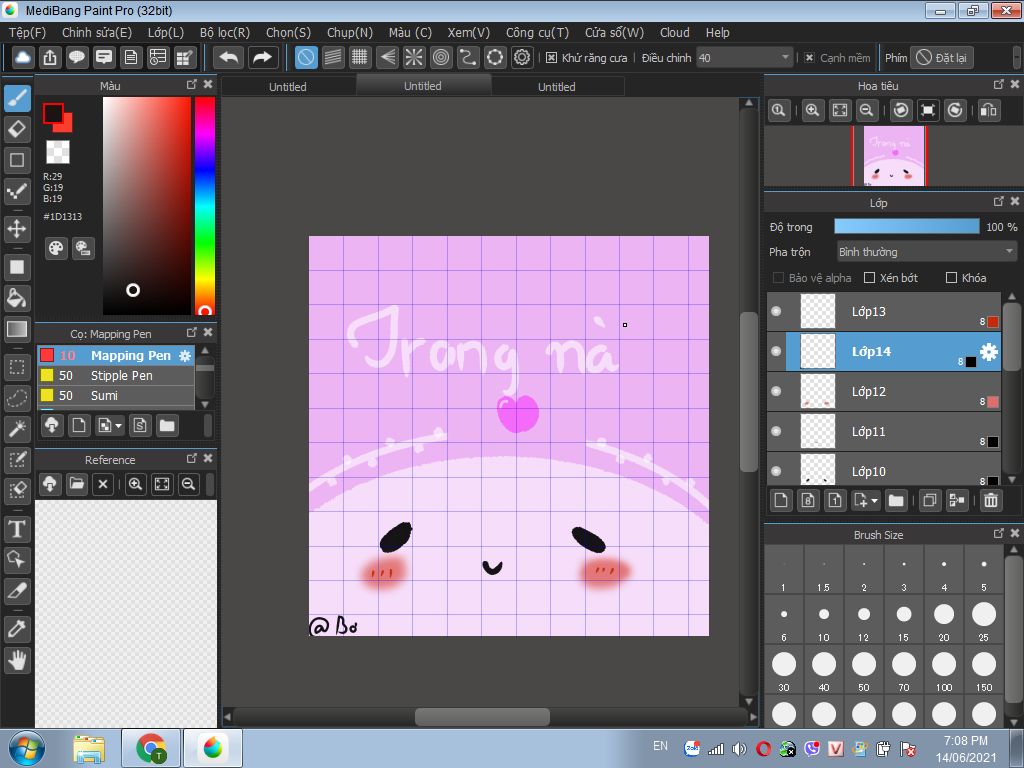Create a new layer in Layers panel
The image size is (1024, 768).
[x=781, y=500]
